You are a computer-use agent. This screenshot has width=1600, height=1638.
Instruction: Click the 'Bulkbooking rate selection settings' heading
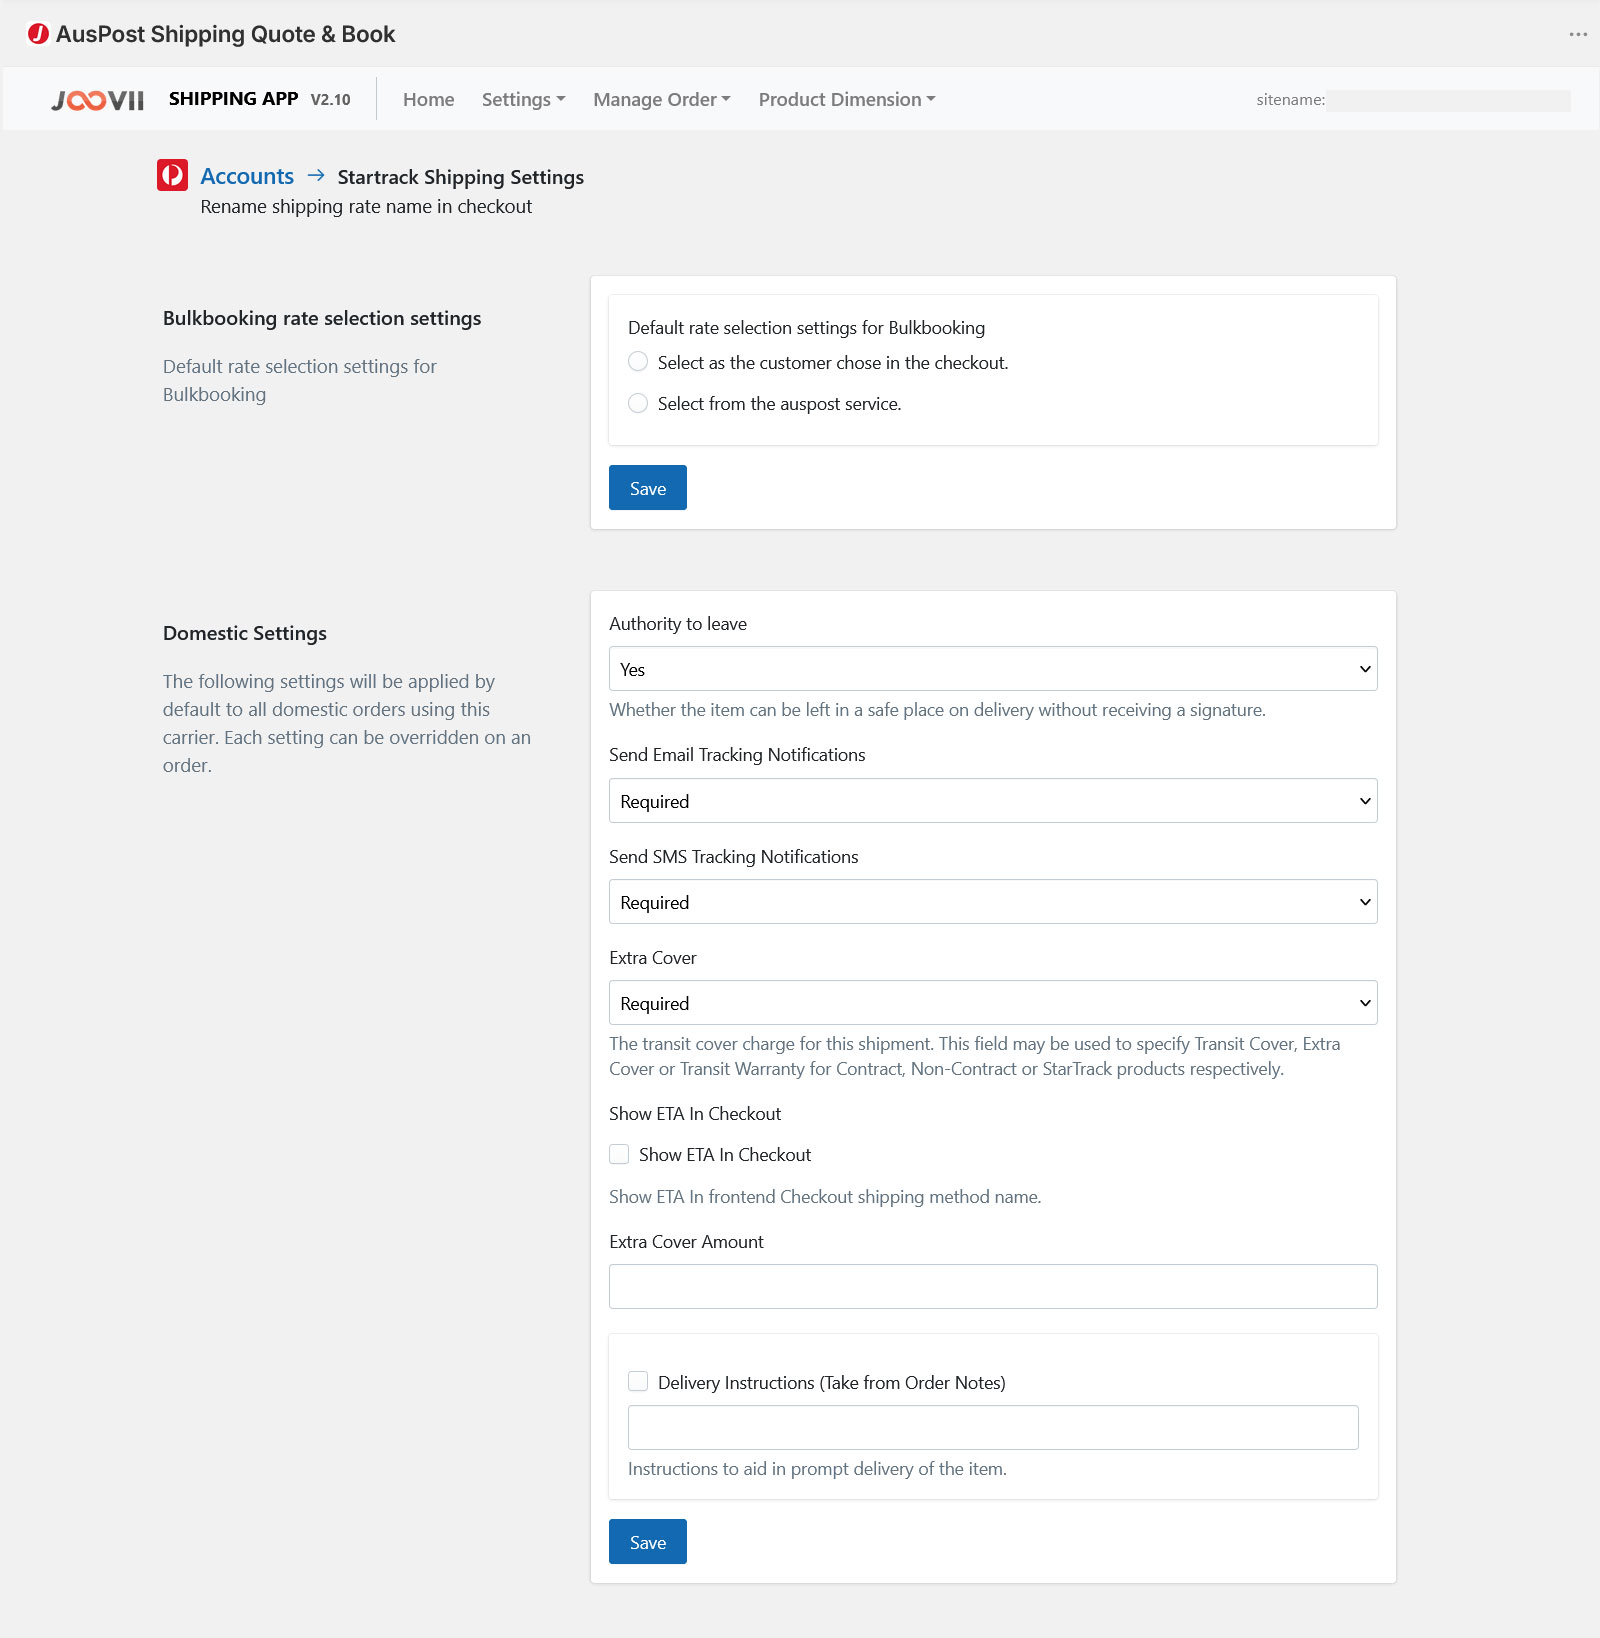322,318
